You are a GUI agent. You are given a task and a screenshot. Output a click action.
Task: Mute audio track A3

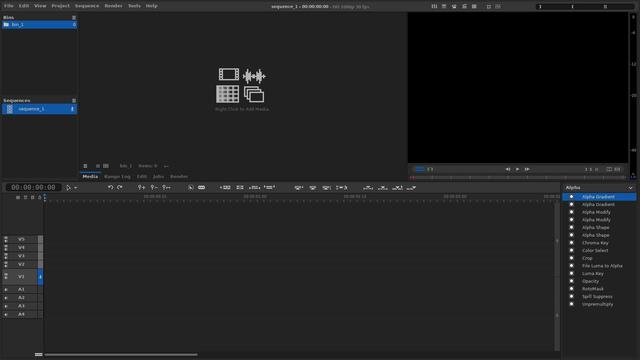click(x=6, y=306)
